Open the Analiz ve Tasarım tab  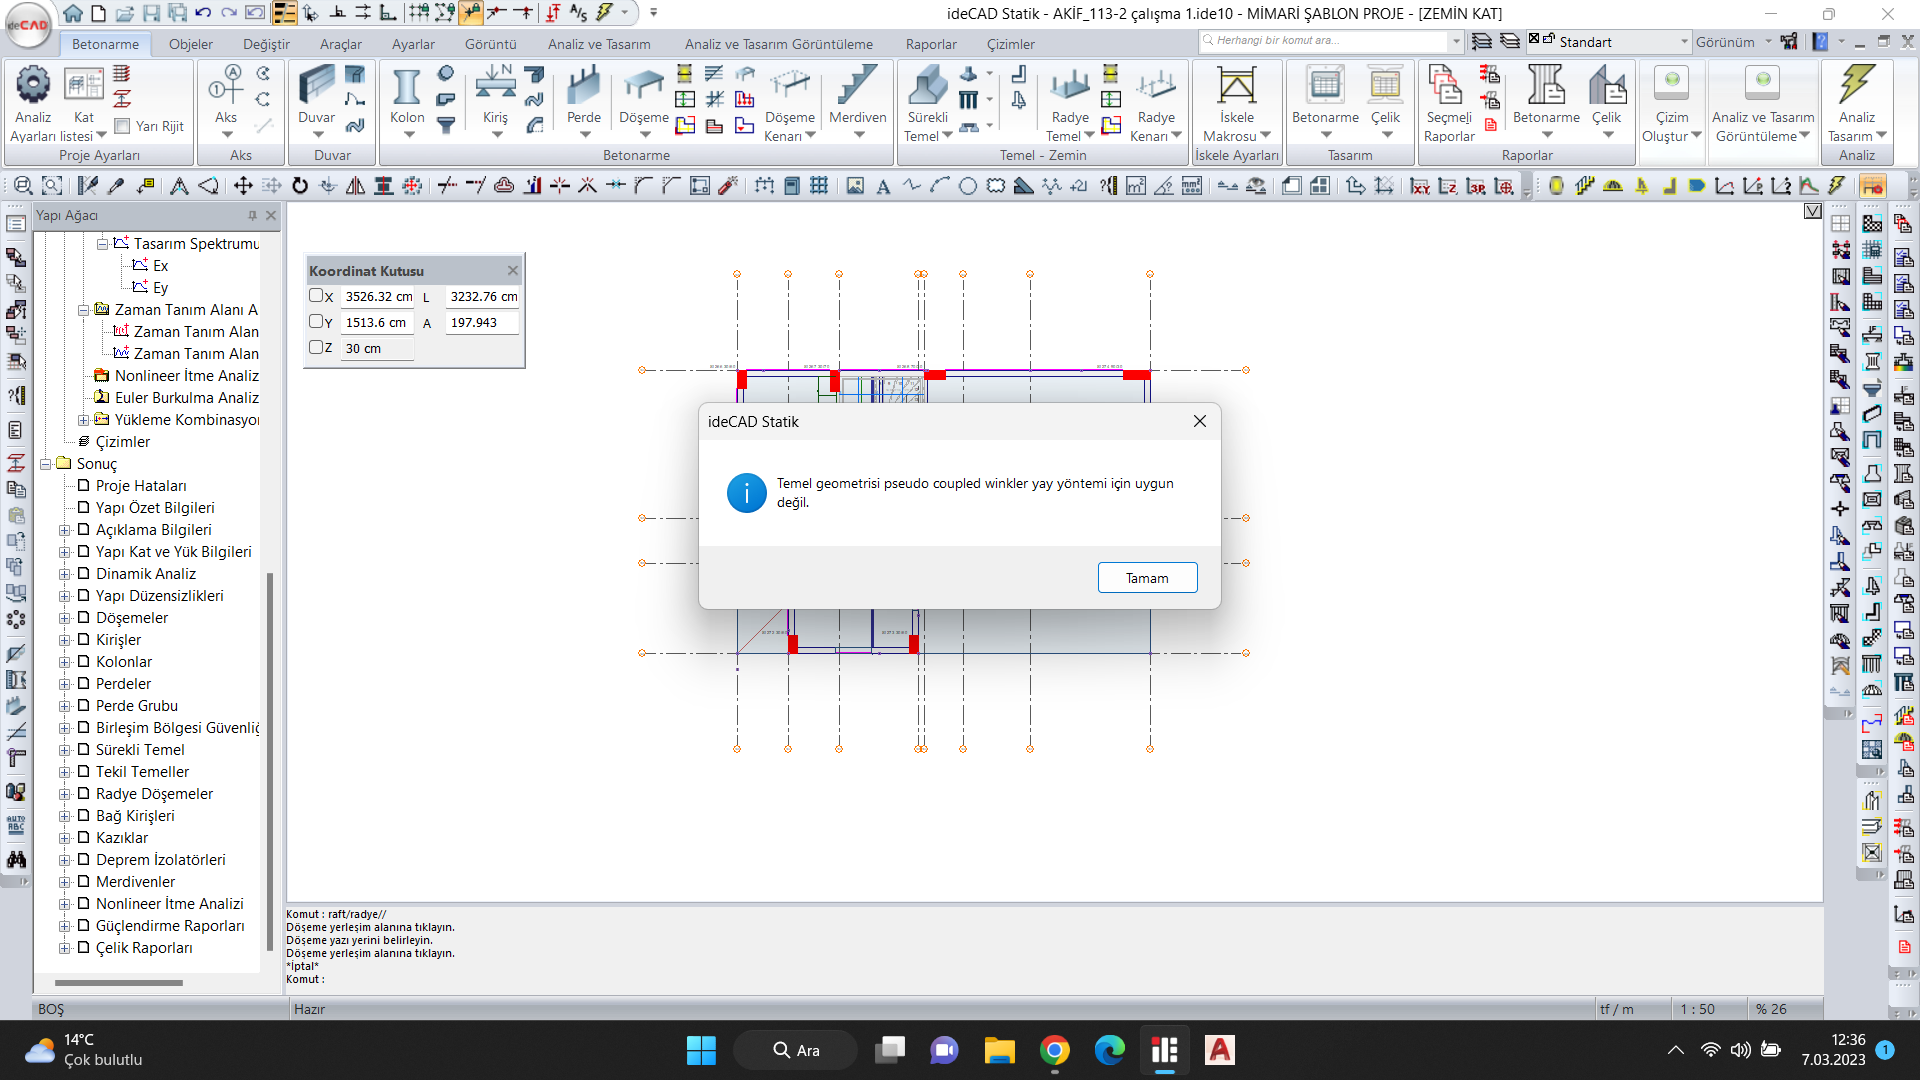(599, 44)
